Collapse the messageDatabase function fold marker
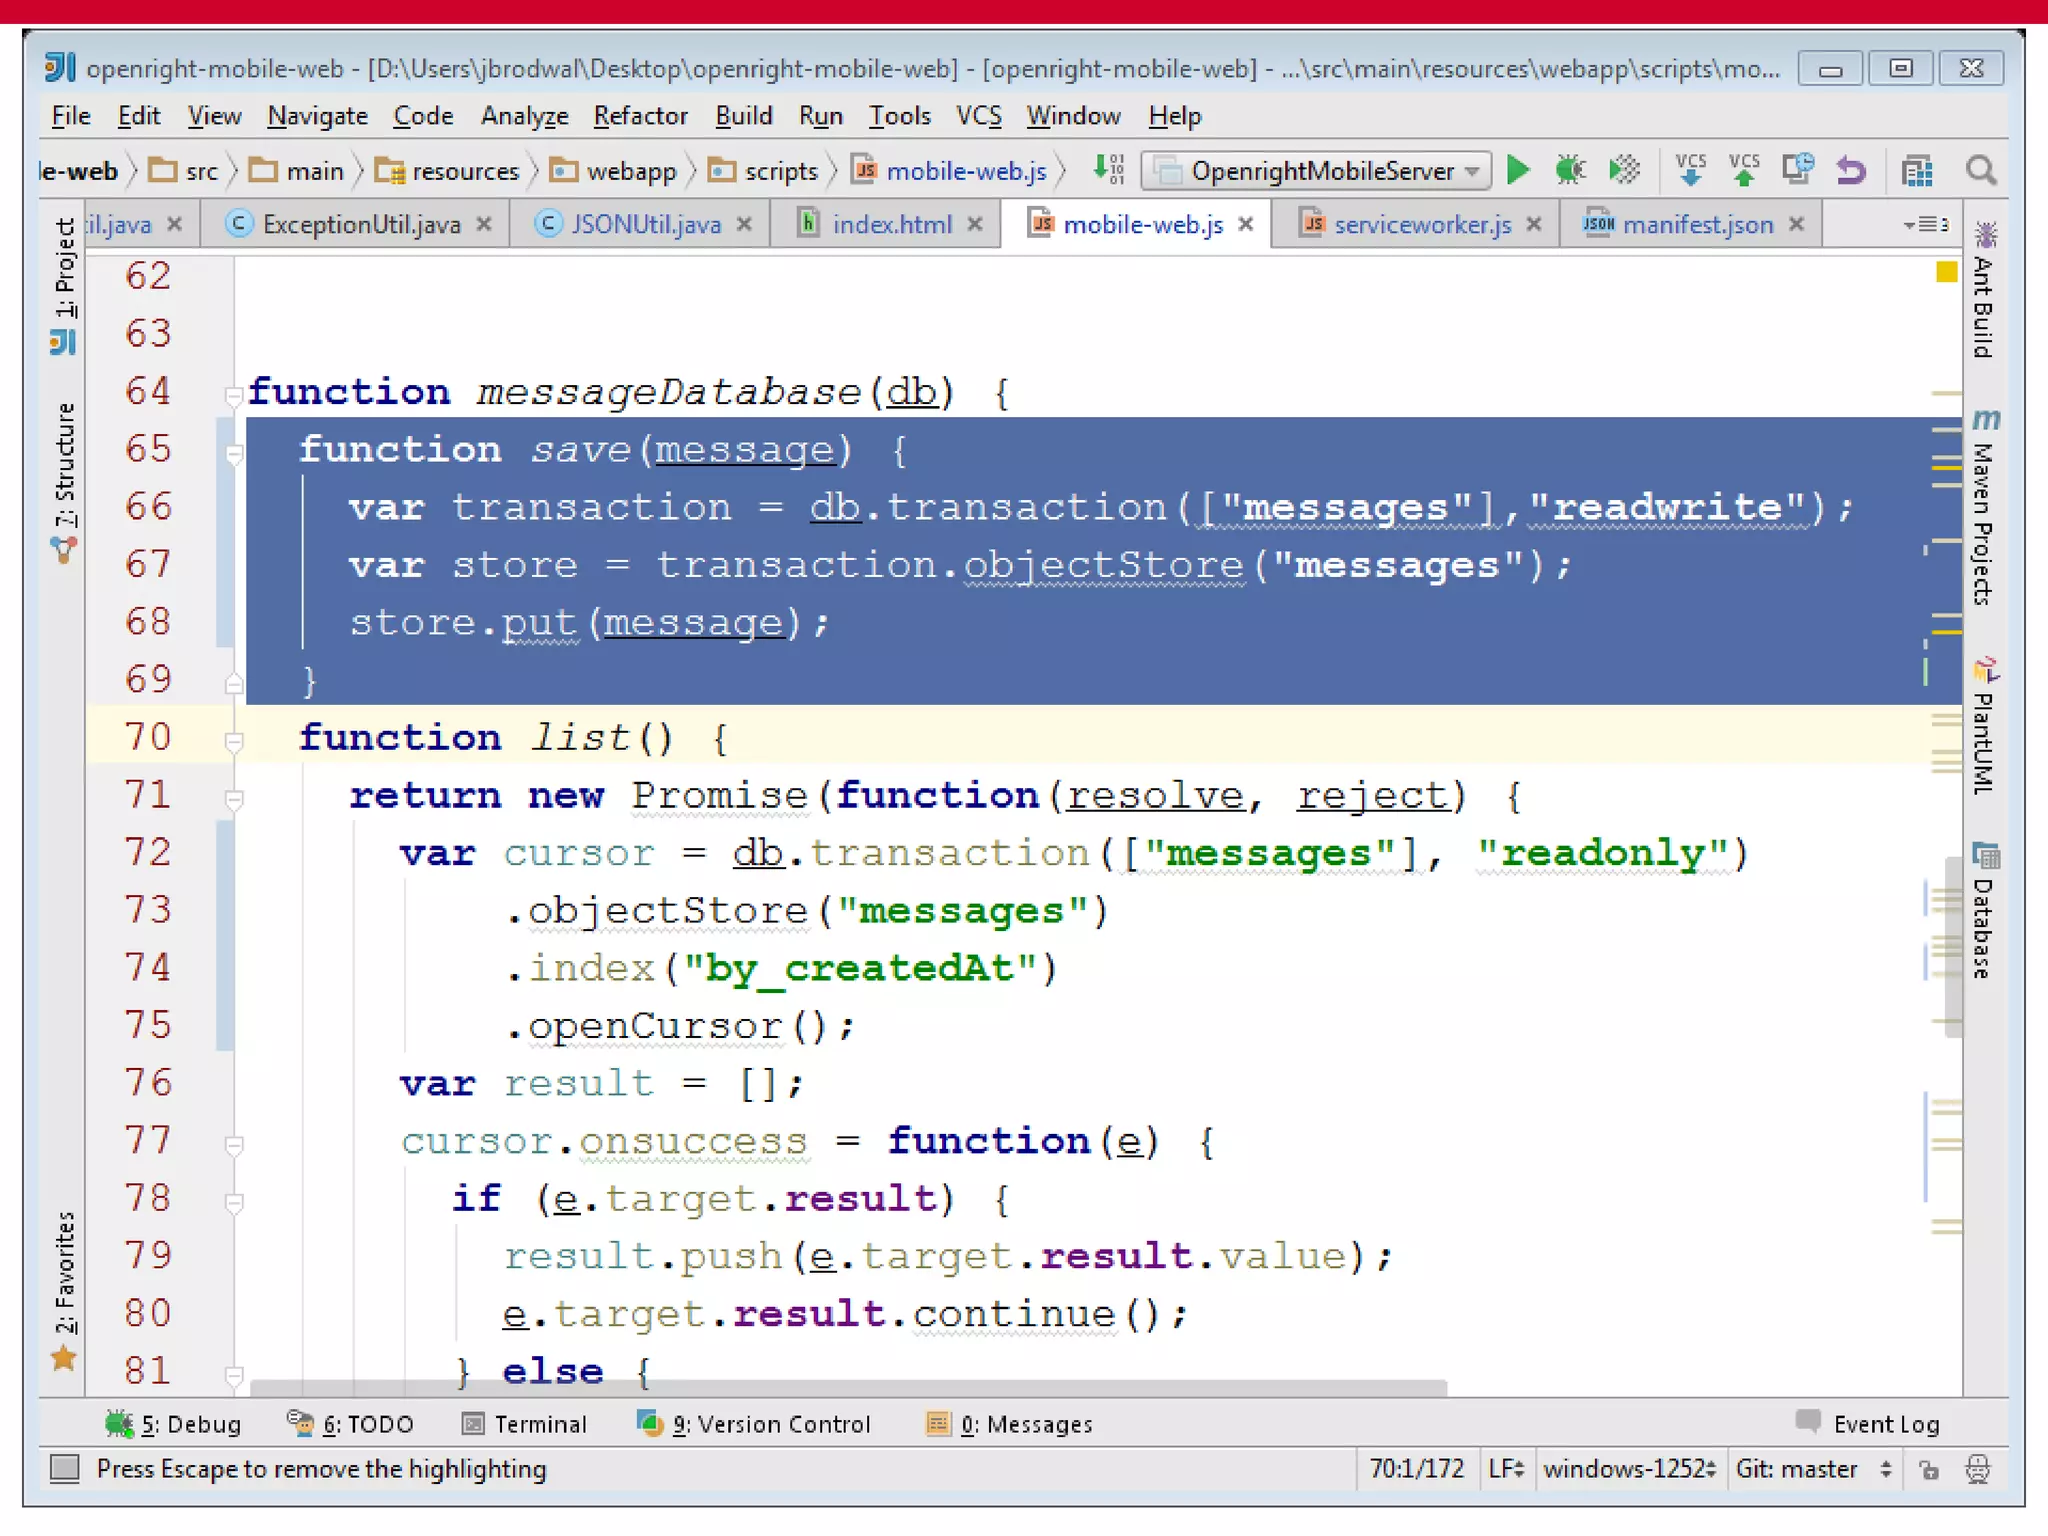 click(233, 395)
